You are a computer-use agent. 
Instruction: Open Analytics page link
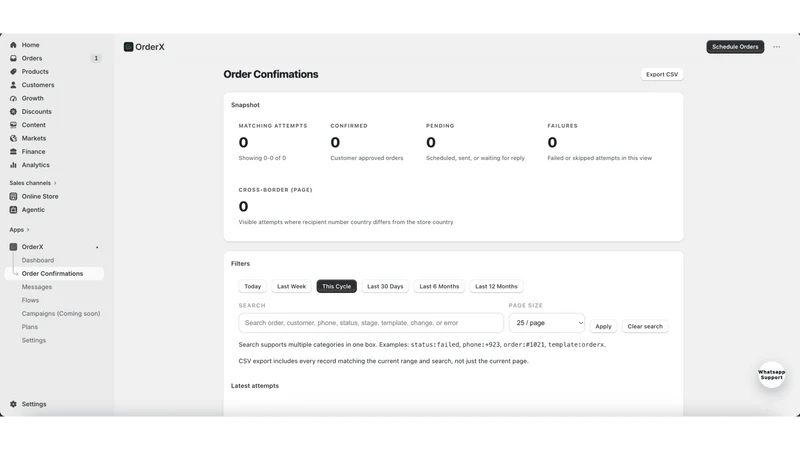(x=36, y=165)
